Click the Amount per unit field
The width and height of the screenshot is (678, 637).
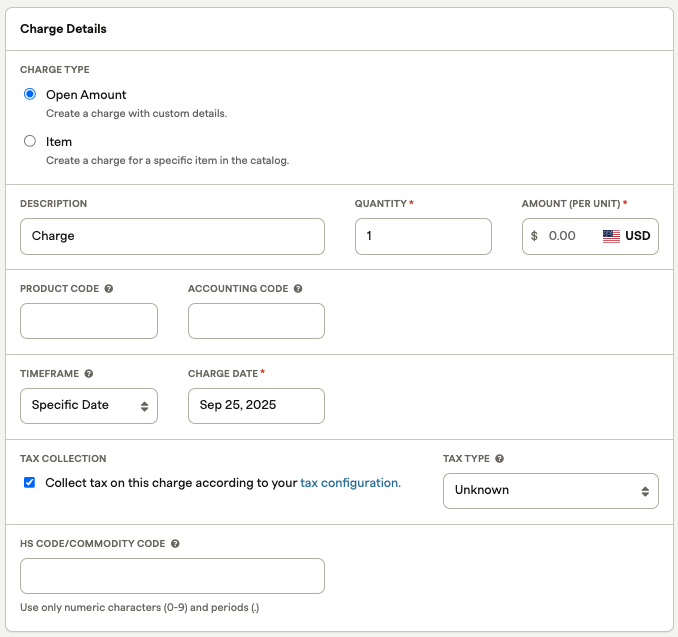click(x=565, y=237)
